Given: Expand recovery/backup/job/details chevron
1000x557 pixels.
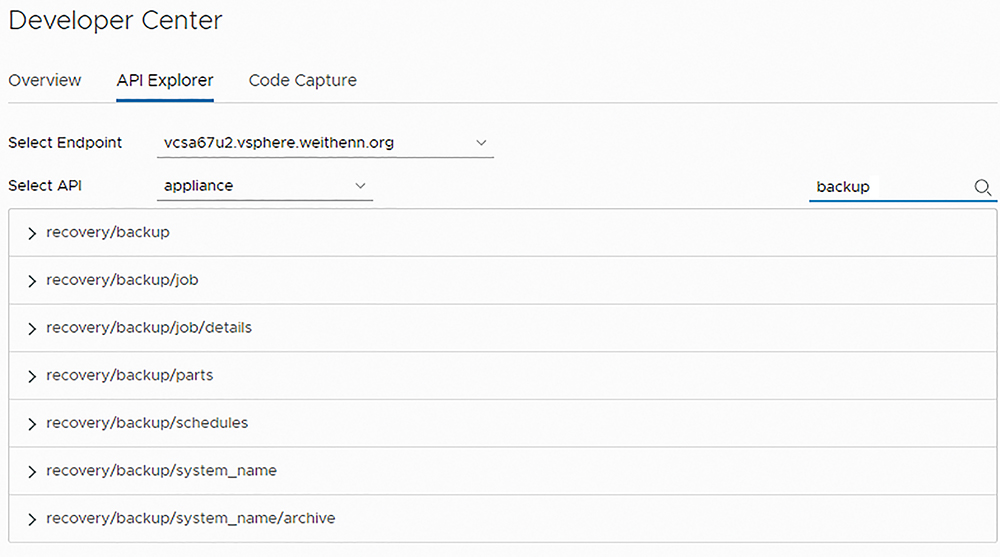Looking at the screenshot, I should pos(32,329).
